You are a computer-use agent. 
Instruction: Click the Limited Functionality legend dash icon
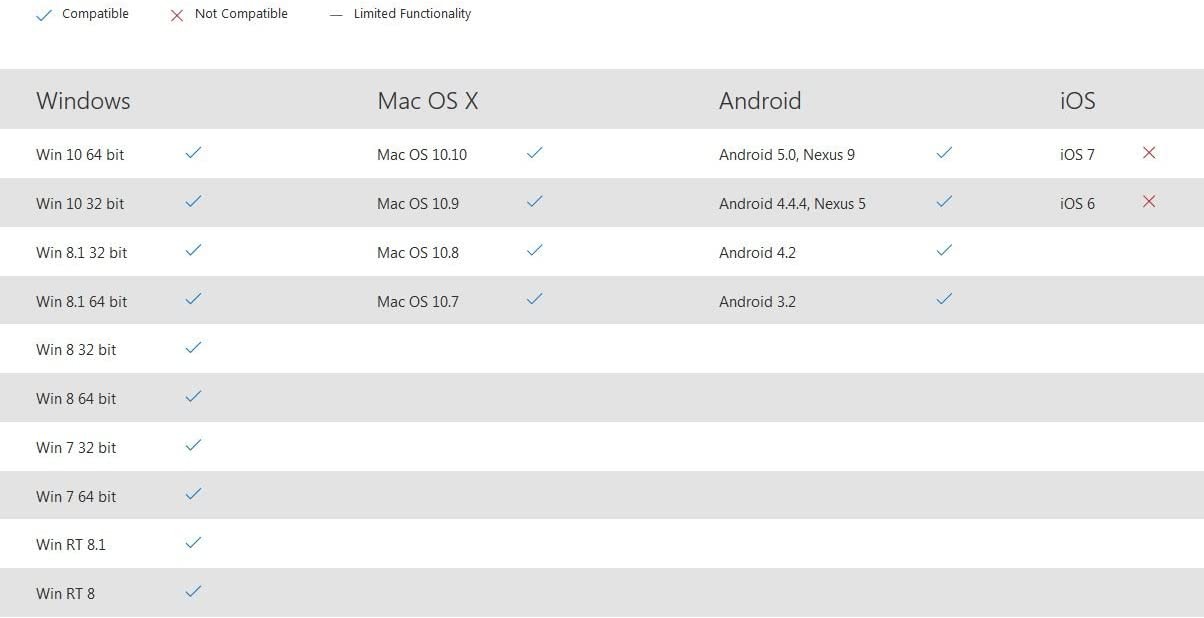coord(336,15)
